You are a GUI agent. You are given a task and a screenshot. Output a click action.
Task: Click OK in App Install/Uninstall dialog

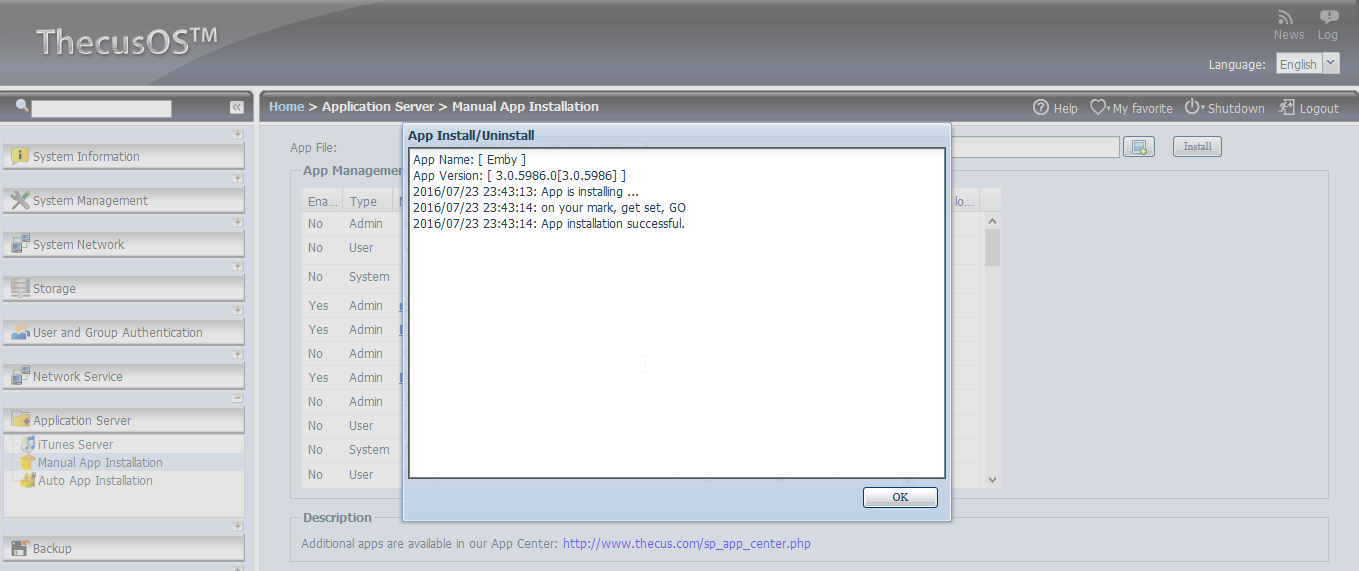pyautogui.click(x=900, y=497)
